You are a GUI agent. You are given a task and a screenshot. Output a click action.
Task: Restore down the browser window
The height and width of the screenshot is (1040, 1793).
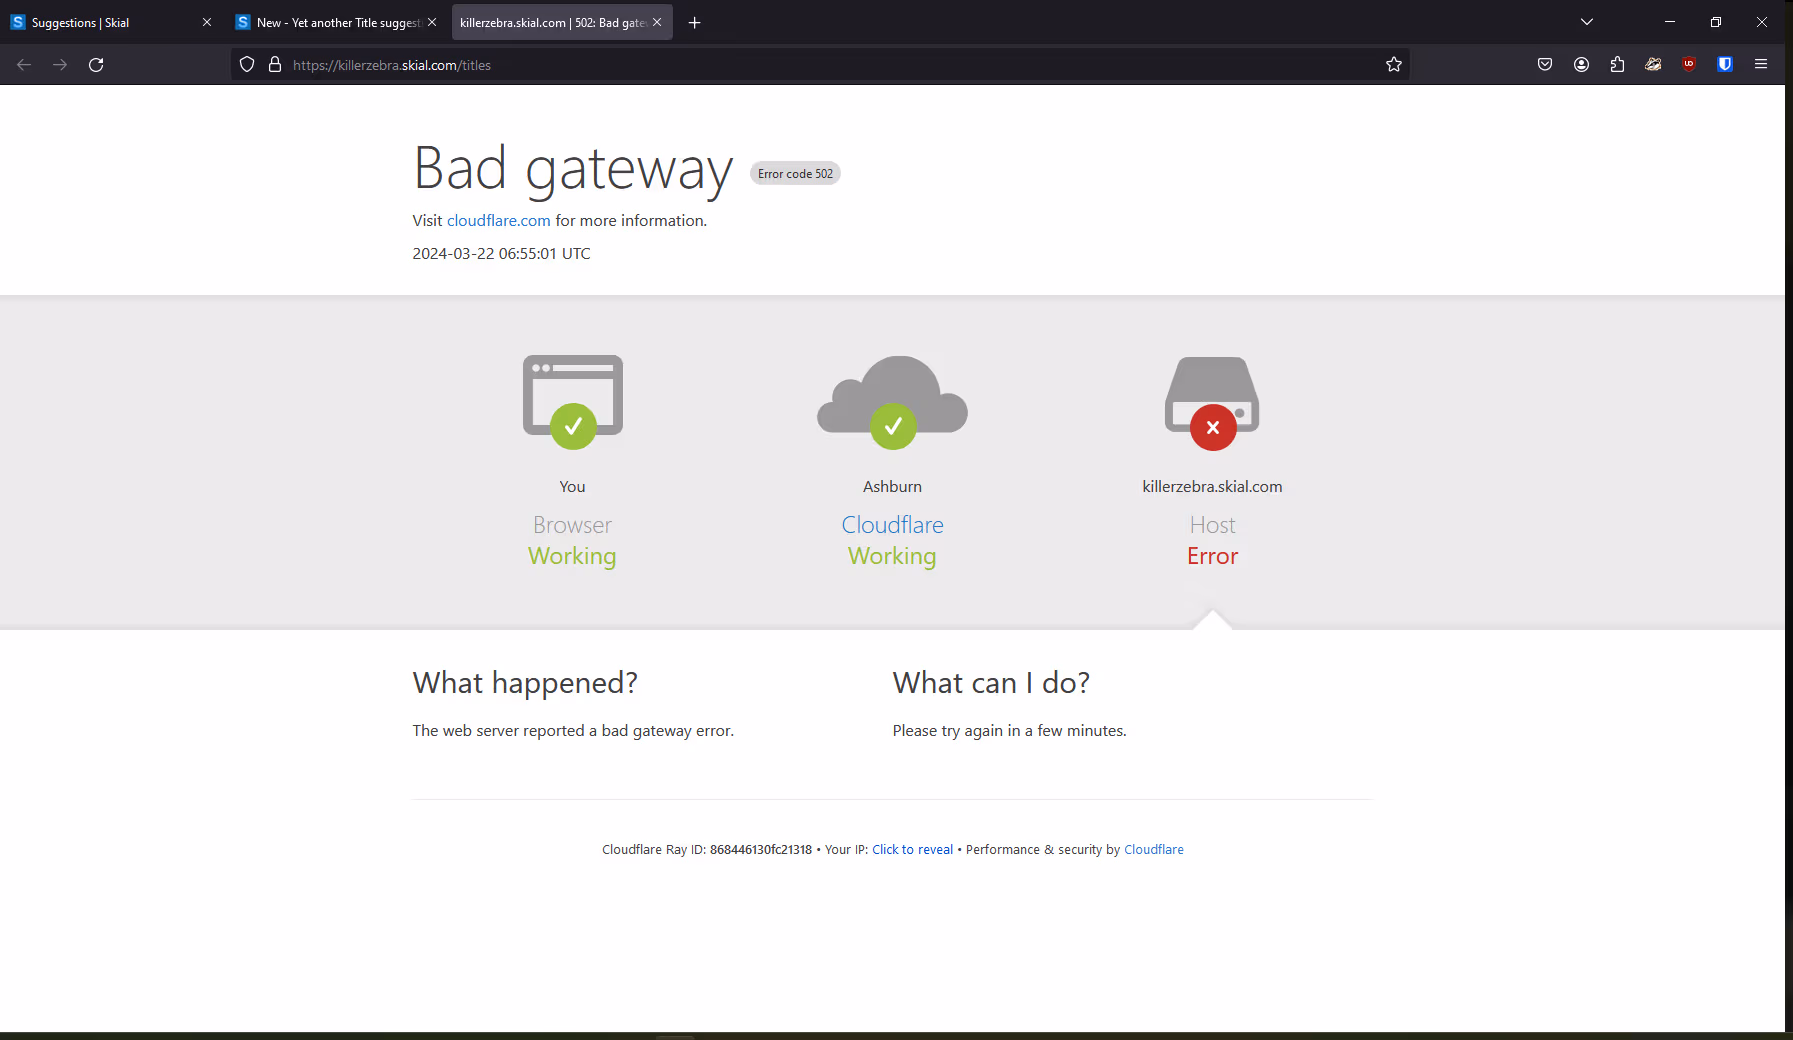[x=1715, y=22]
